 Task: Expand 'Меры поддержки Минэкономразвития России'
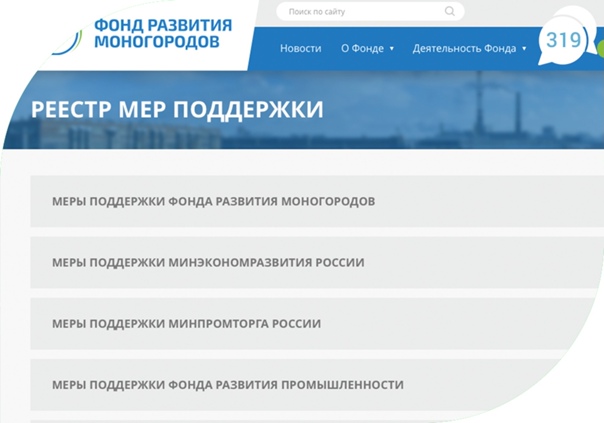(317, 262)
